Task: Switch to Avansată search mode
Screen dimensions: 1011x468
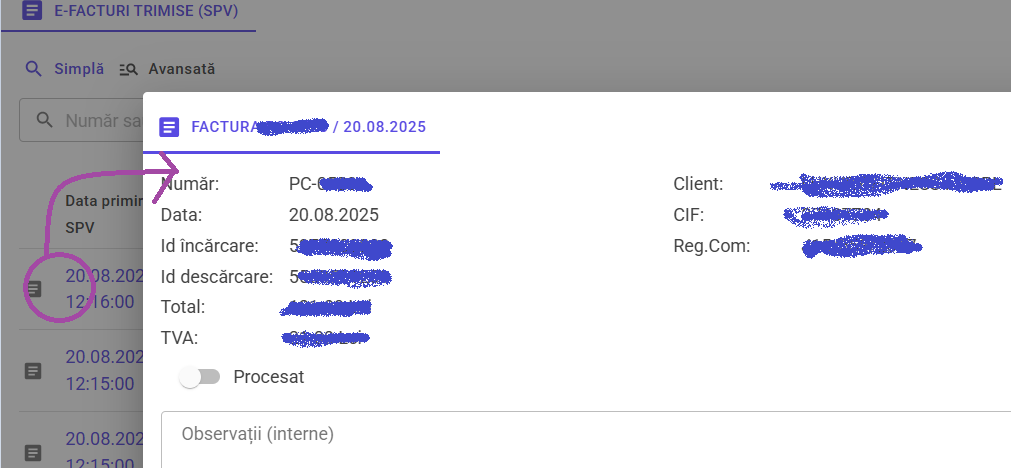Action: click(167, 69)
